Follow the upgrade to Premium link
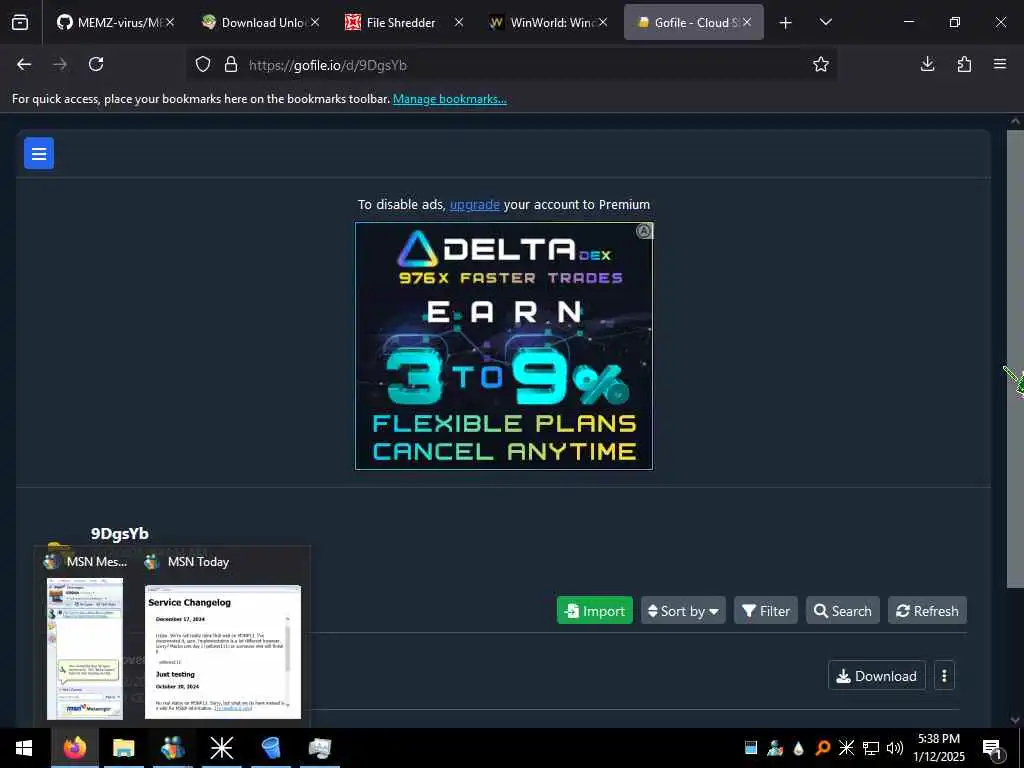 pos(475,204)
